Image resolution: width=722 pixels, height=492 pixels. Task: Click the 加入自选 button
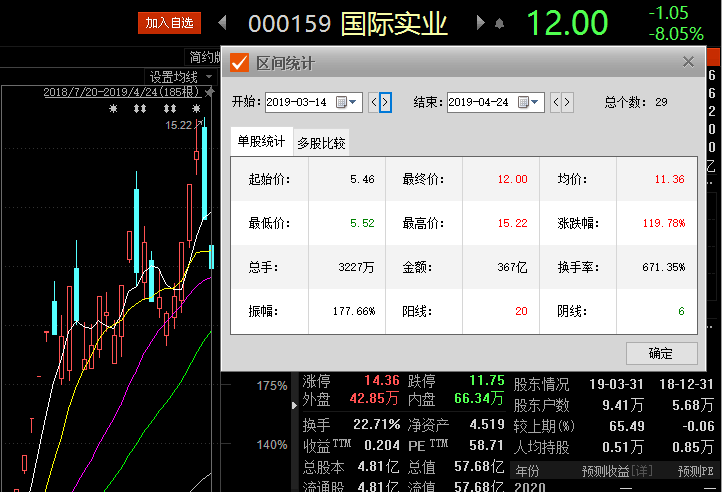(169, 23)
